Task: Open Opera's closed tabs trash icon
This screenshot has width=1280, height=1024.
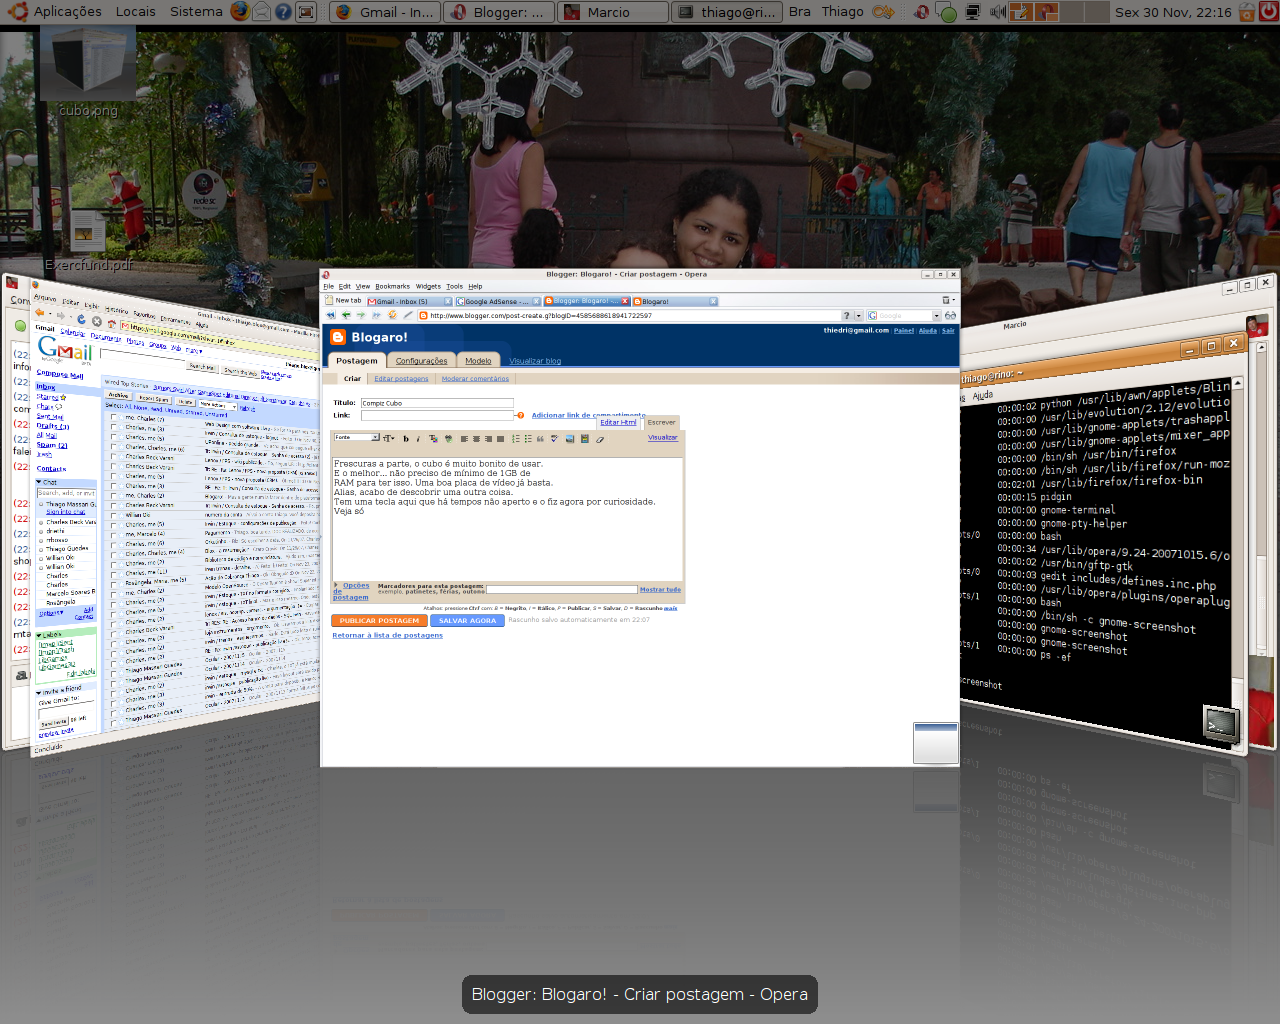Action: [948, 300]
